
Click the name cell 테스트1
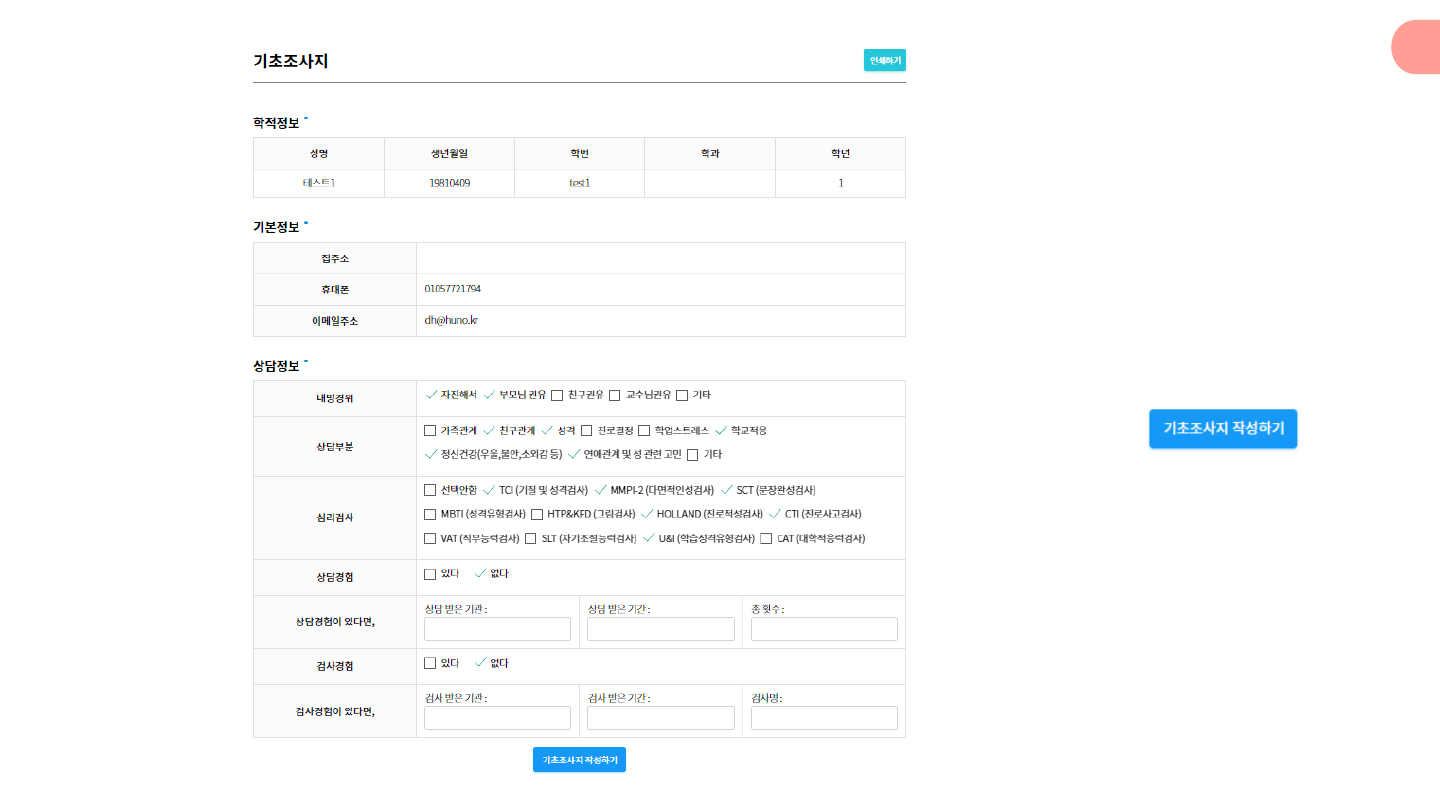pyautogui.click(x=319, y=183)
